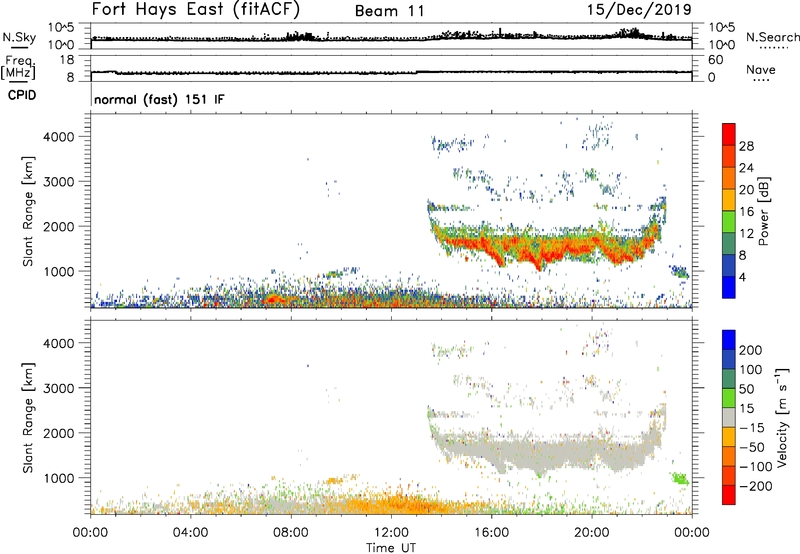Click the '4000' tick on power panel
This screenshot has width=800, height=554.
58,137
